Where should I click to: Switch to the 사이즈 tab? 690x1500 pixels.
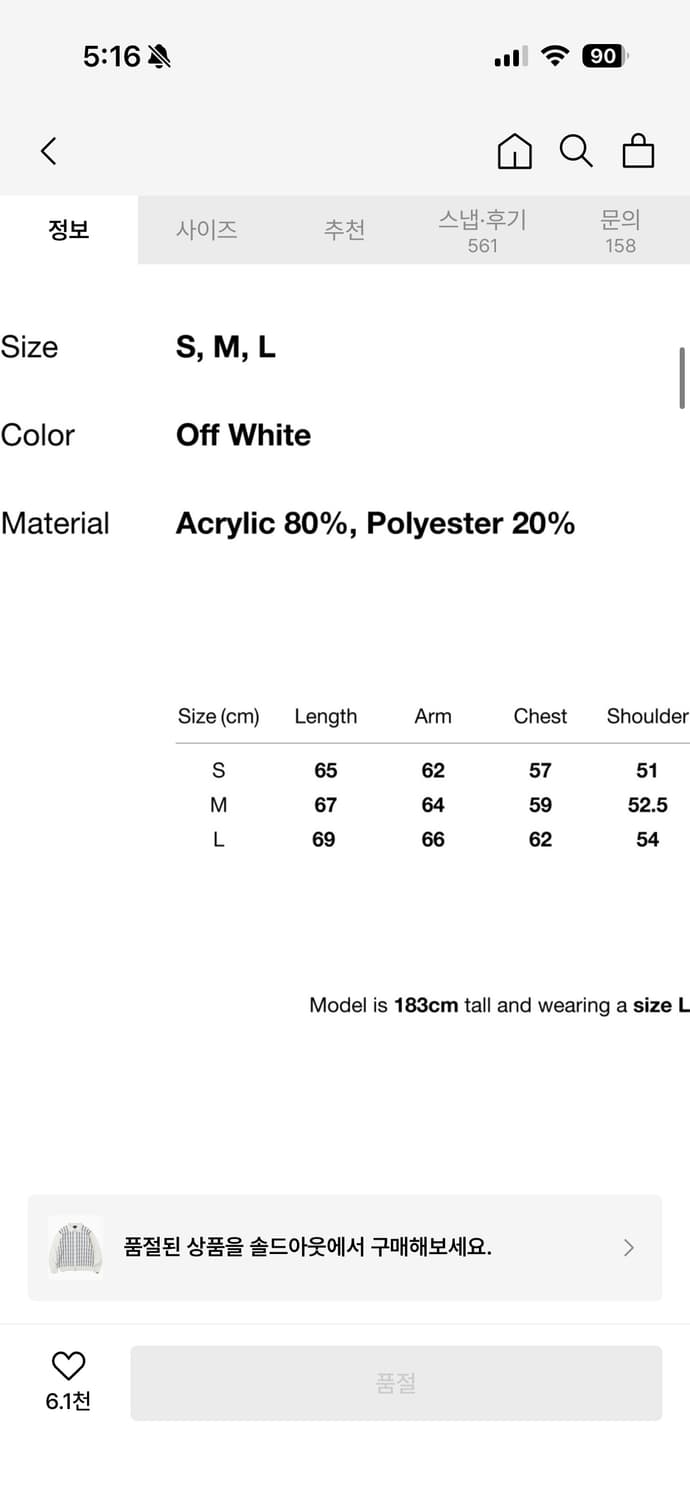point(207,230)
